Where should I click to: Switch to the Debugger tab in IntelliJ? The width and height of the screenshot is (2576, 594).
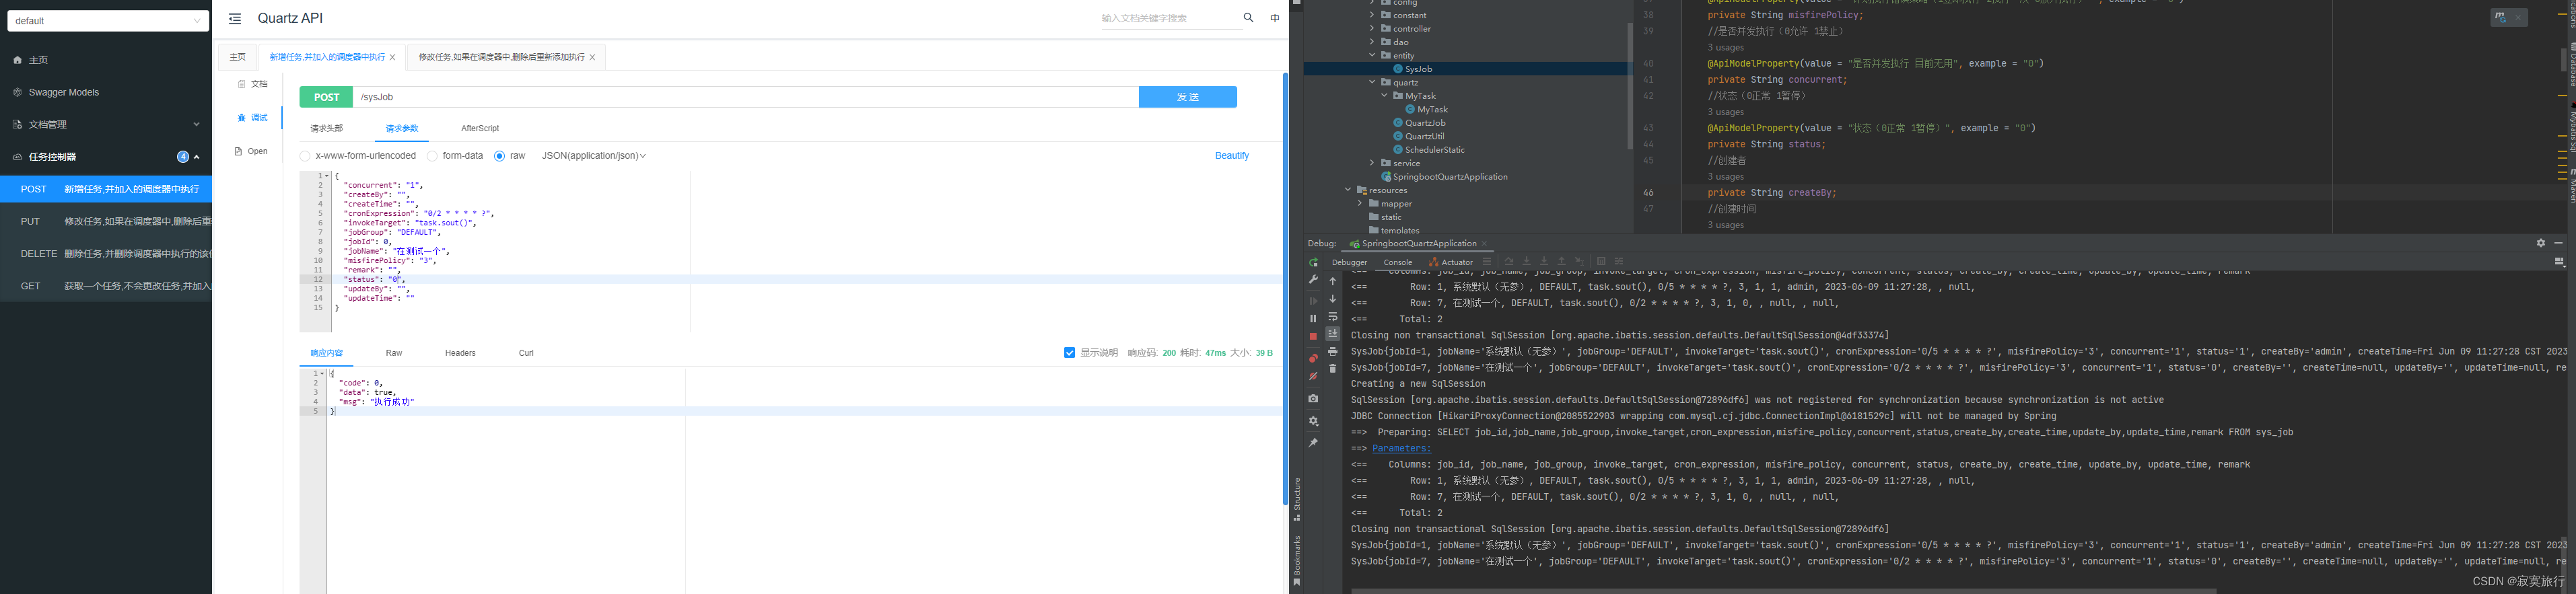[x=1349, y=262]
